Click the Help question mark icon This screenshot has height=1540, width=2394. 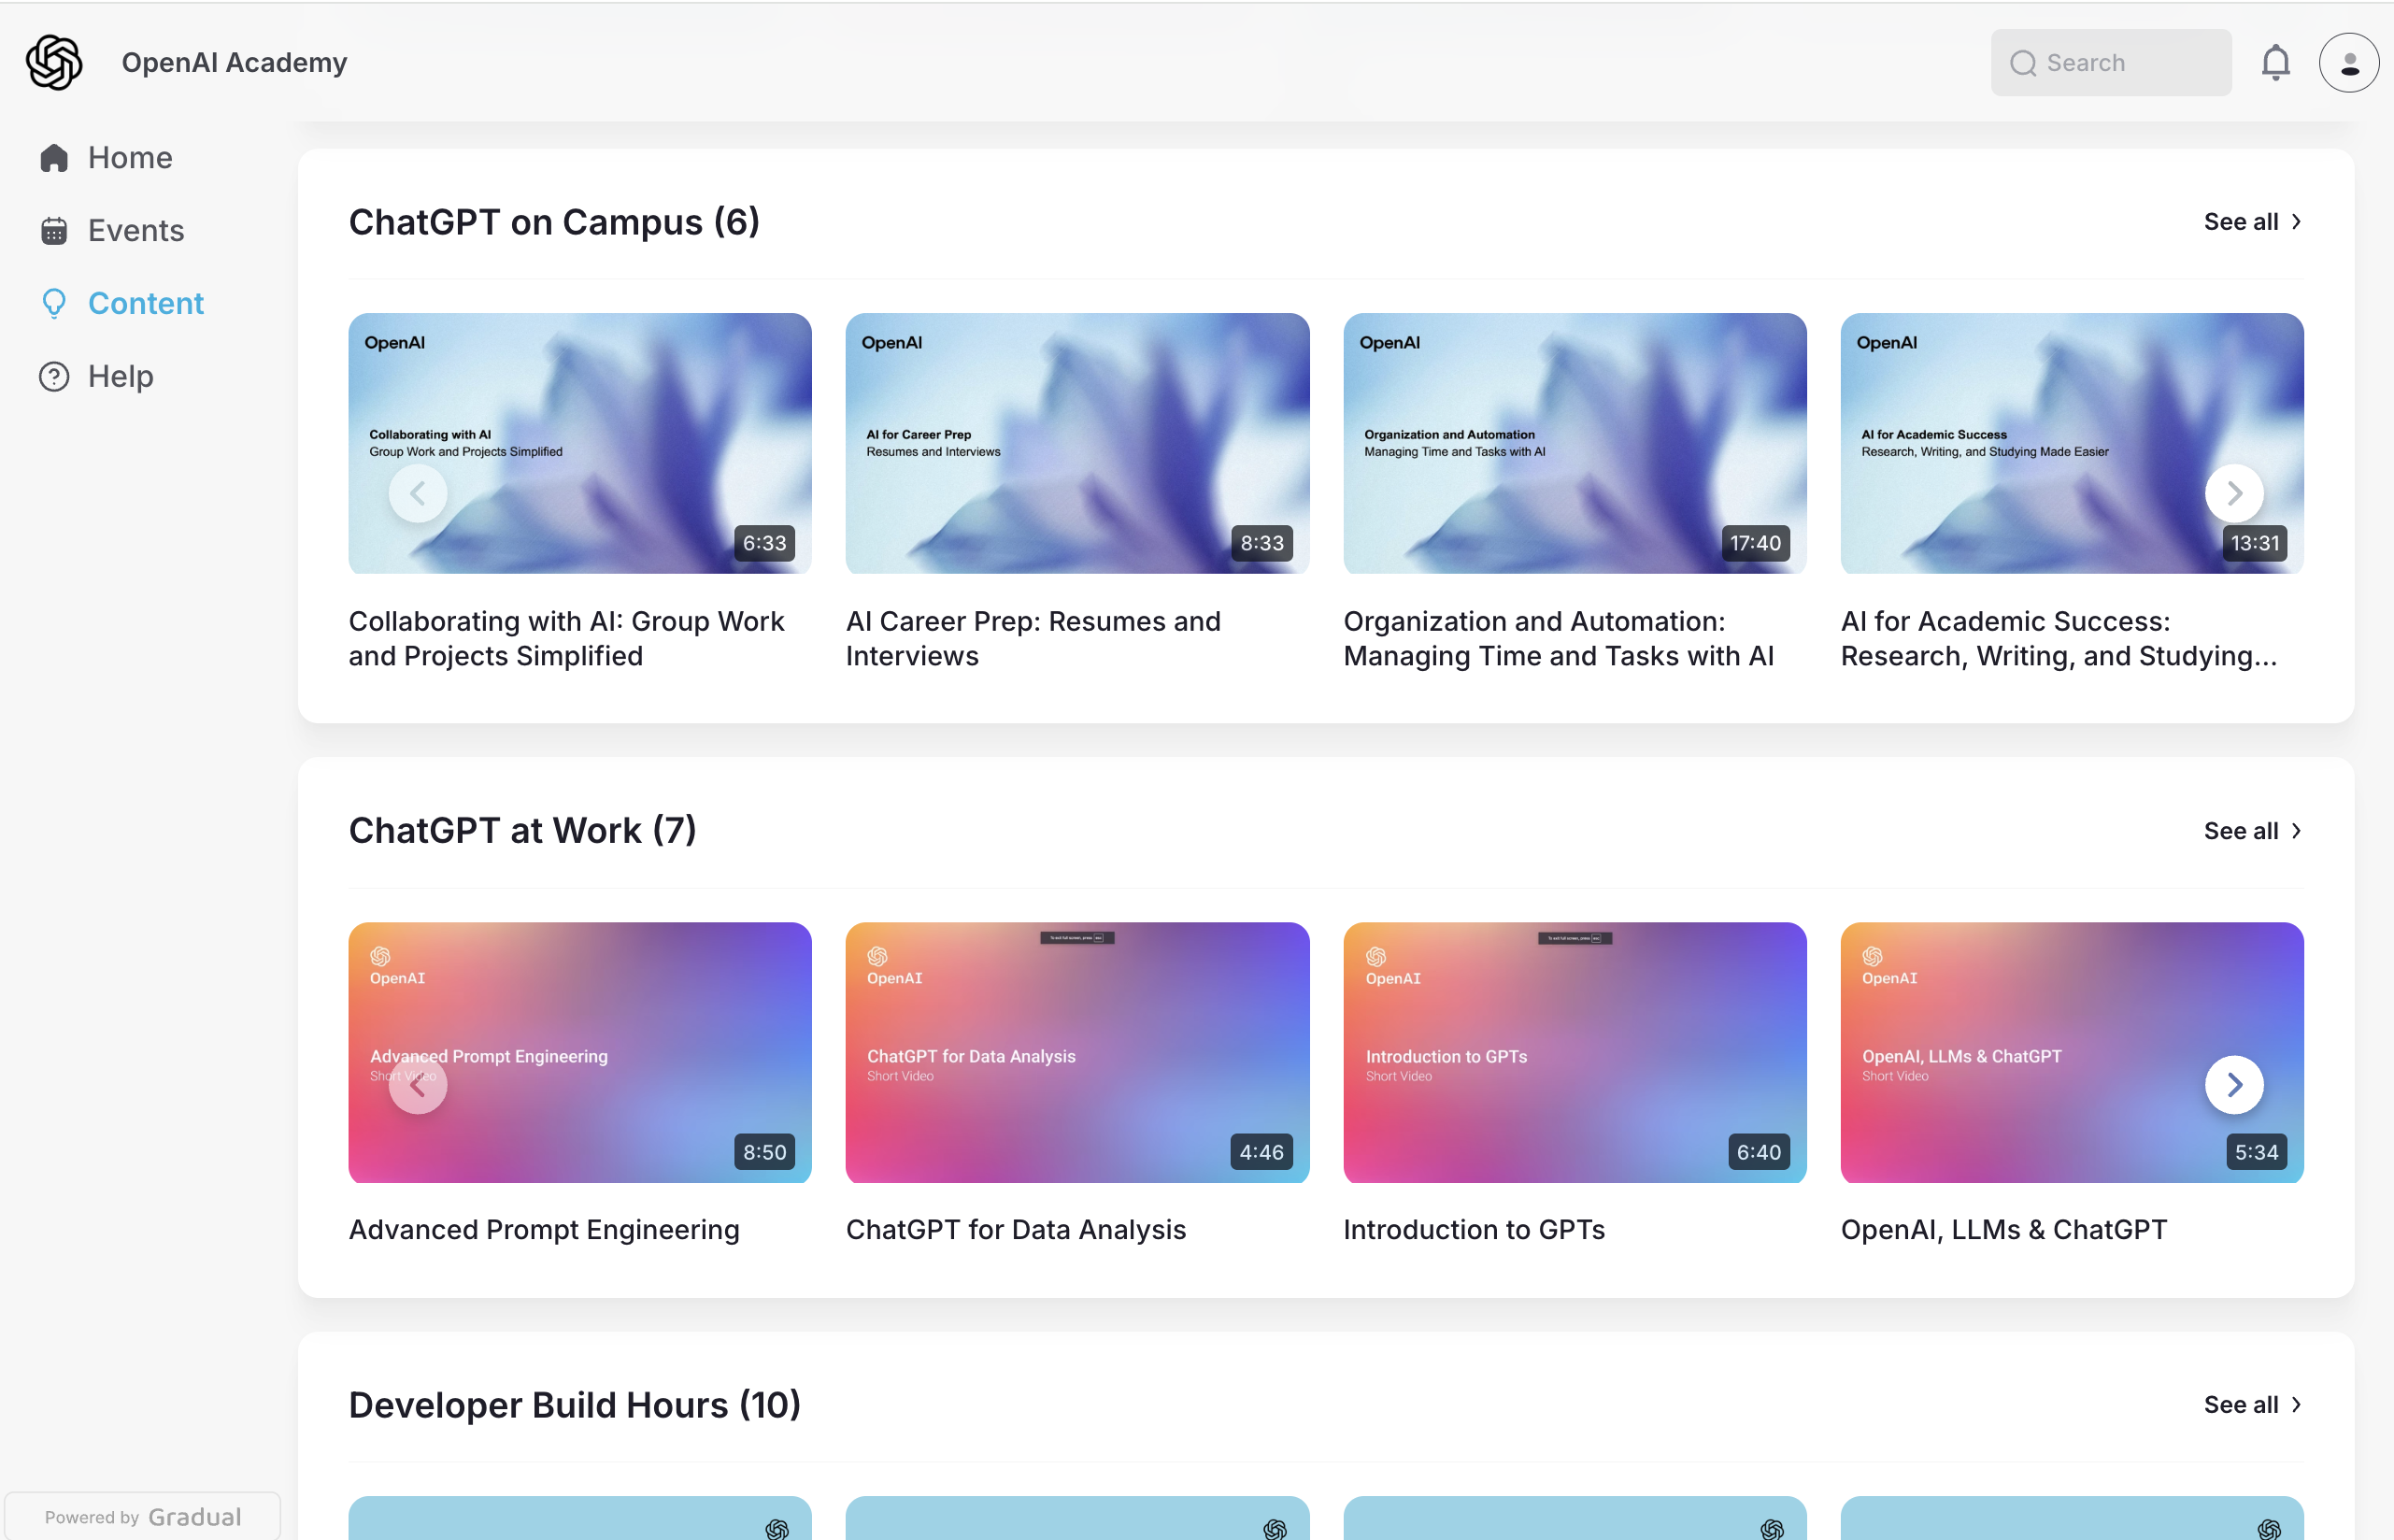click(x=54, y=377)
